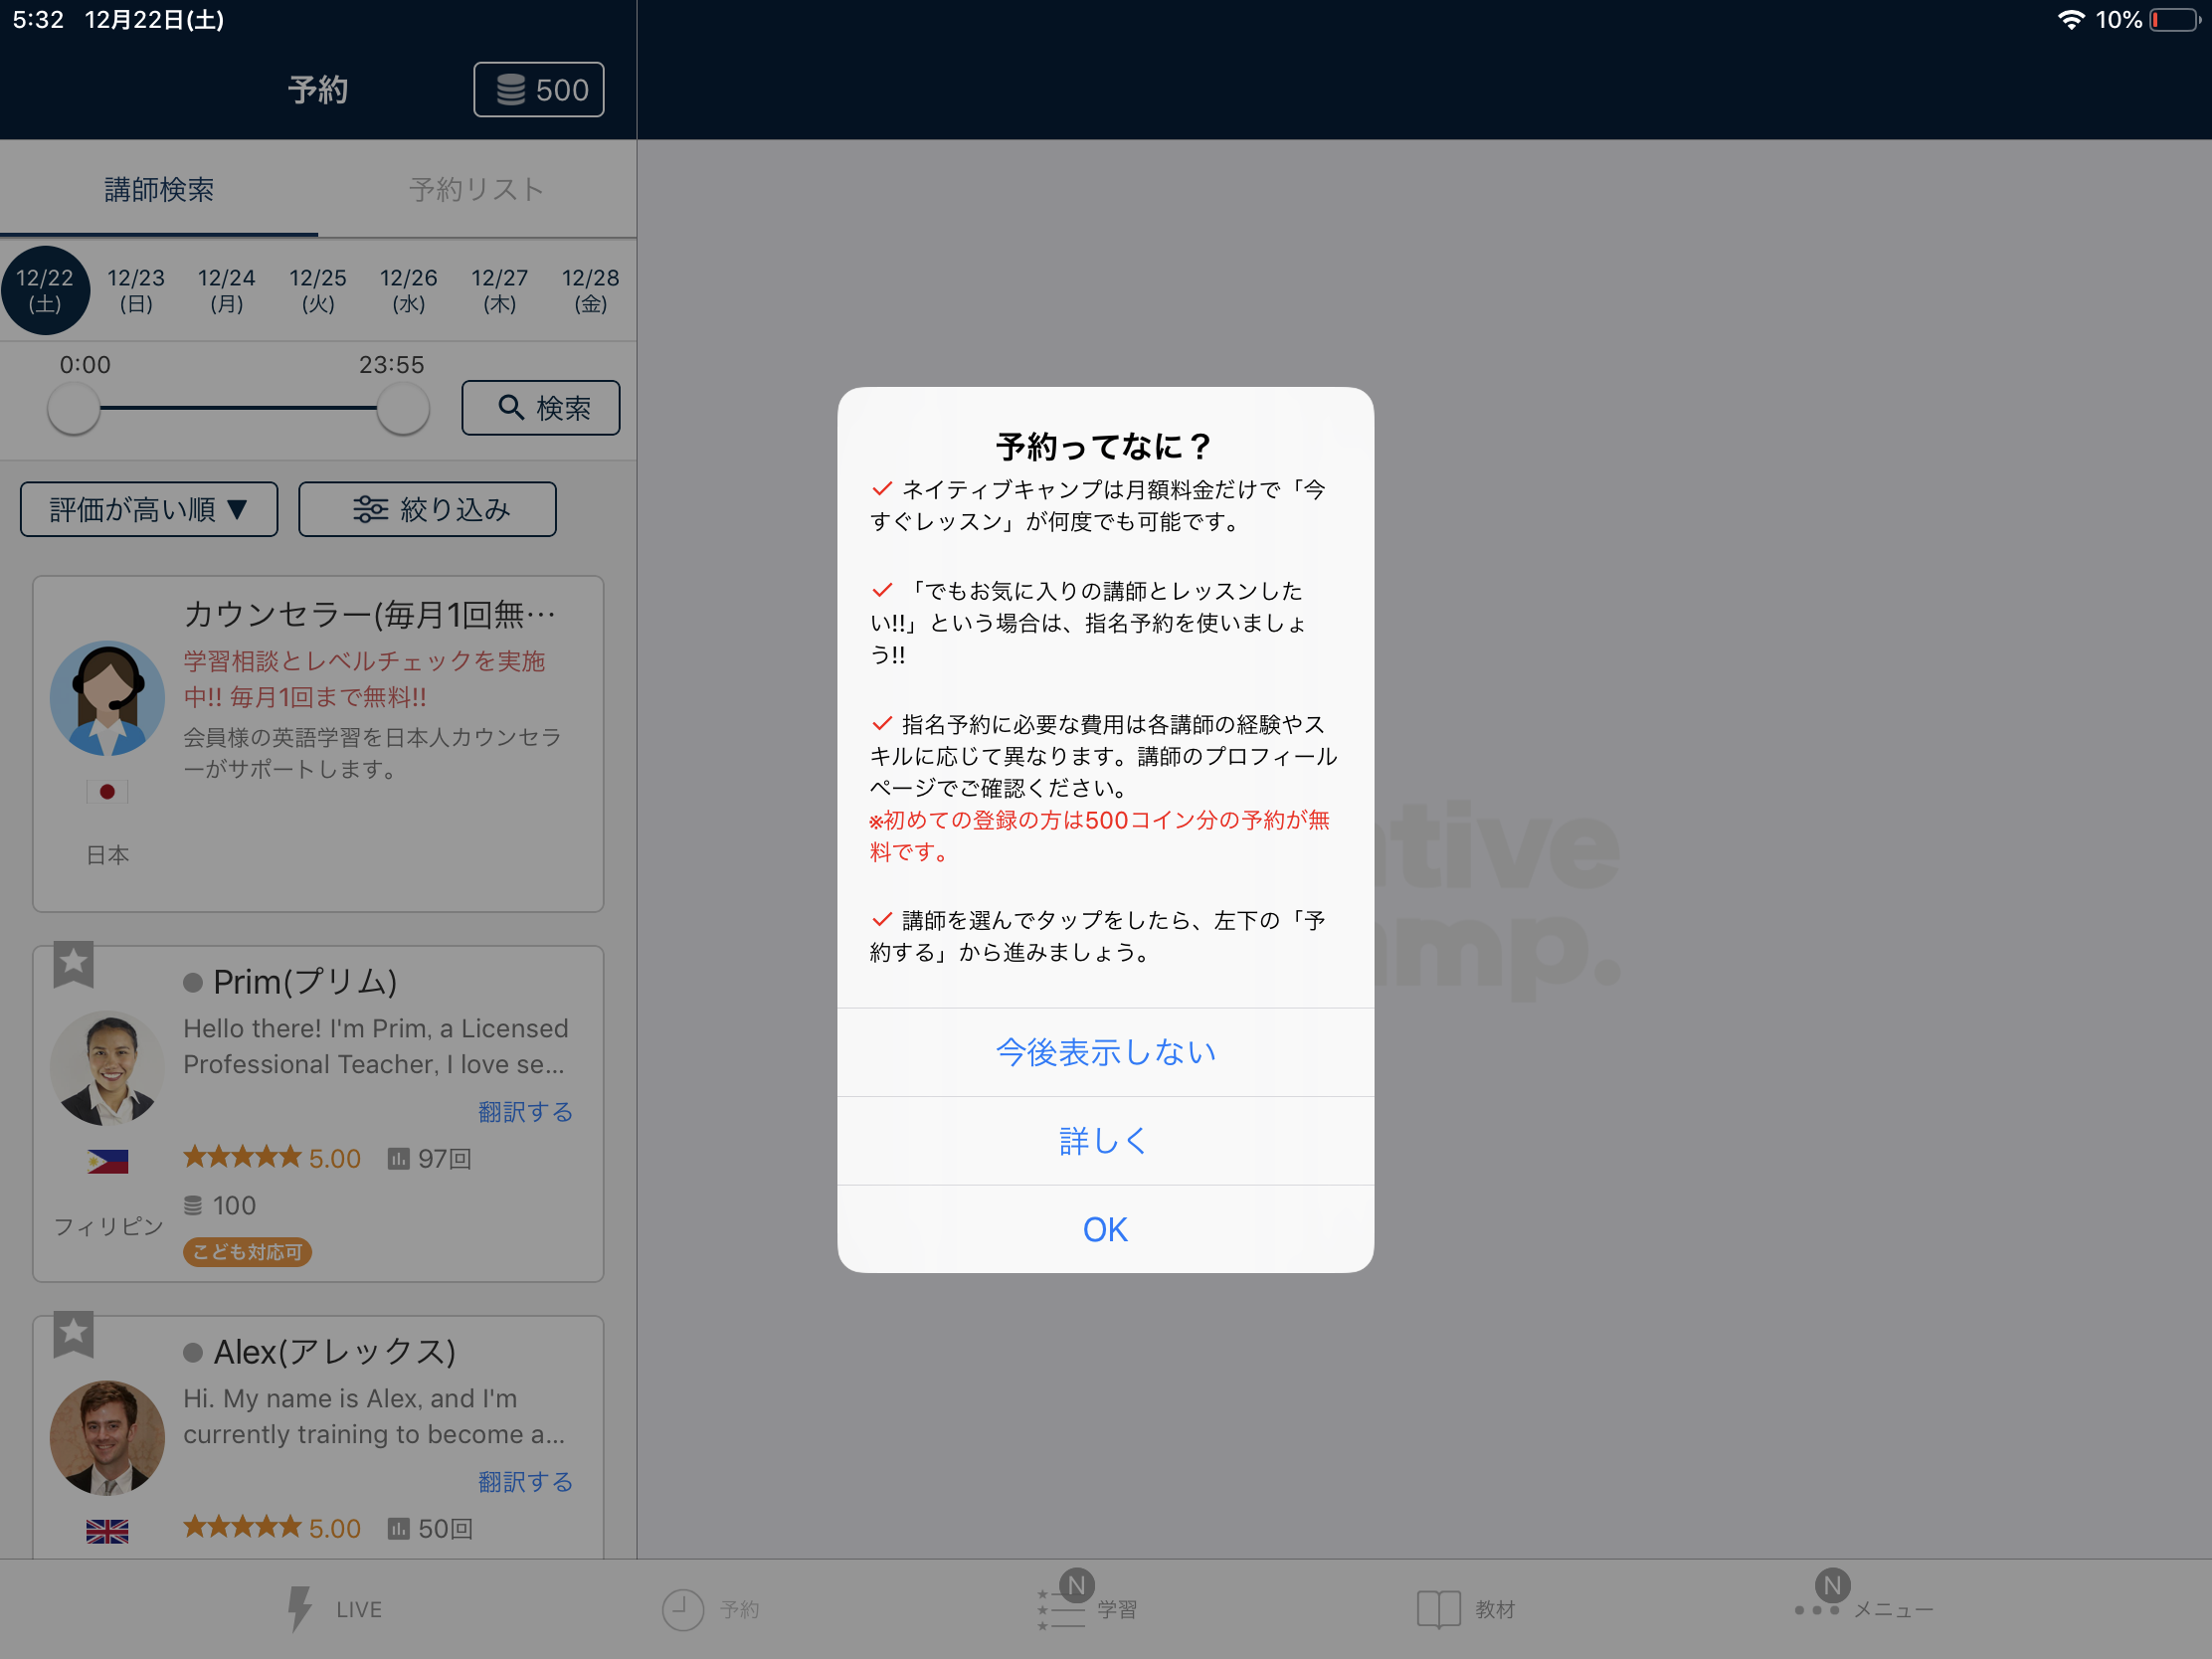This screenshot has height=1659, width=2212.
Task: Click 翻訳する link on Prim's profile
Action: (x=525, y=1111)
